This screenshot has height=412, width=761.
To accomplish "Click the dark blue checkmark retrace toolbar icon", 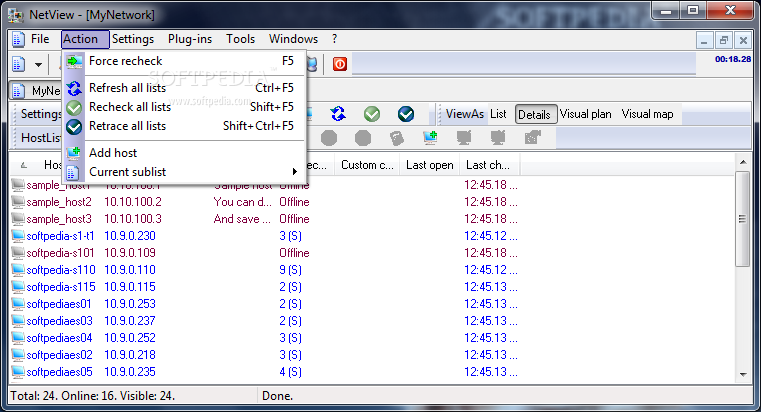I will pos(406,114).
